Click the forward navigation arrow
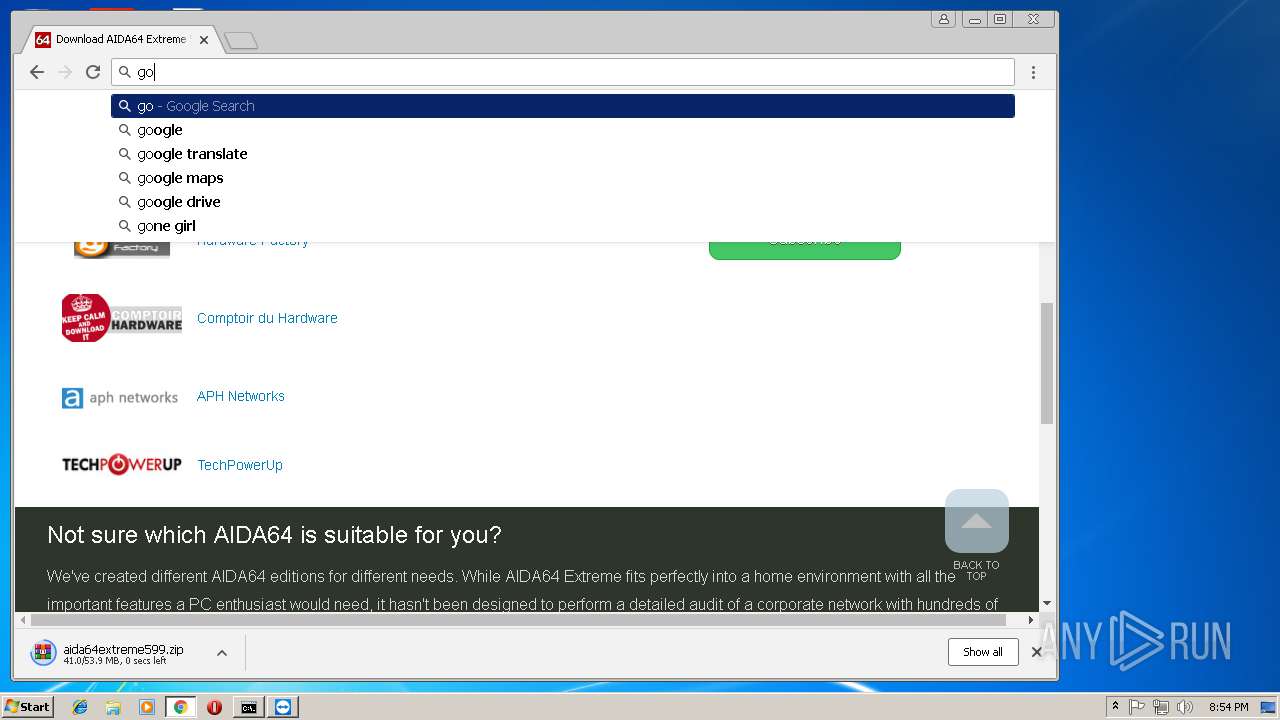The width and height of the screenshot is (1280, 720). (x=65, y=72)
